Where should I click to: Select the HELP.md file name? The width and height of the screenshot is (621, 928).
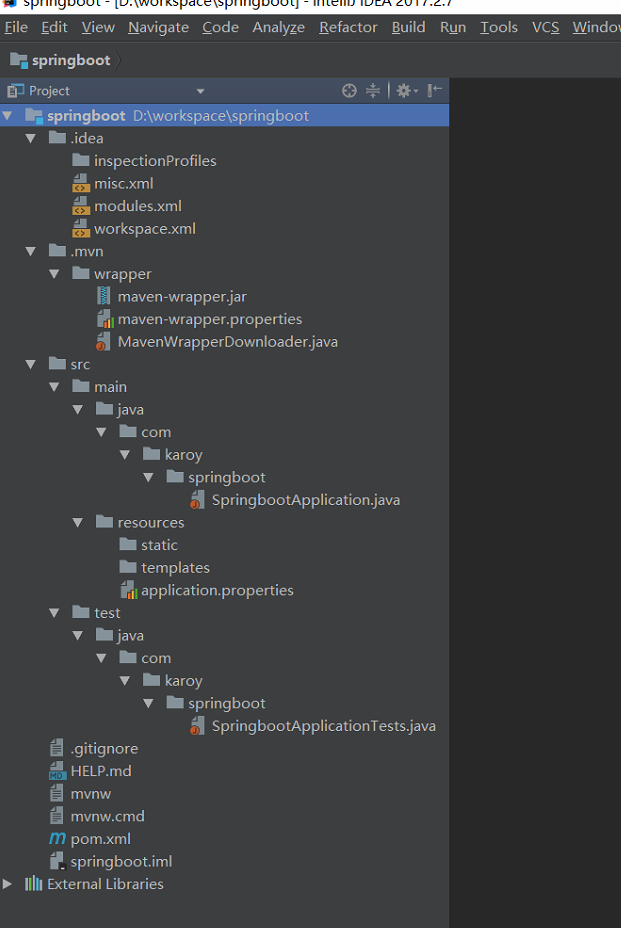tap(101, 771)
